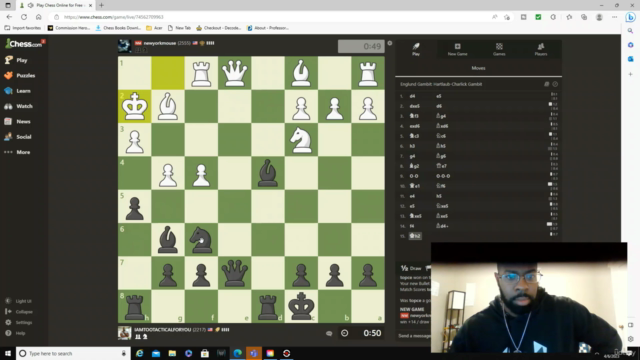This screenshot has width=640, height=360.
Task: Click the Chess.com logo
Action: (x=24, y=43)
